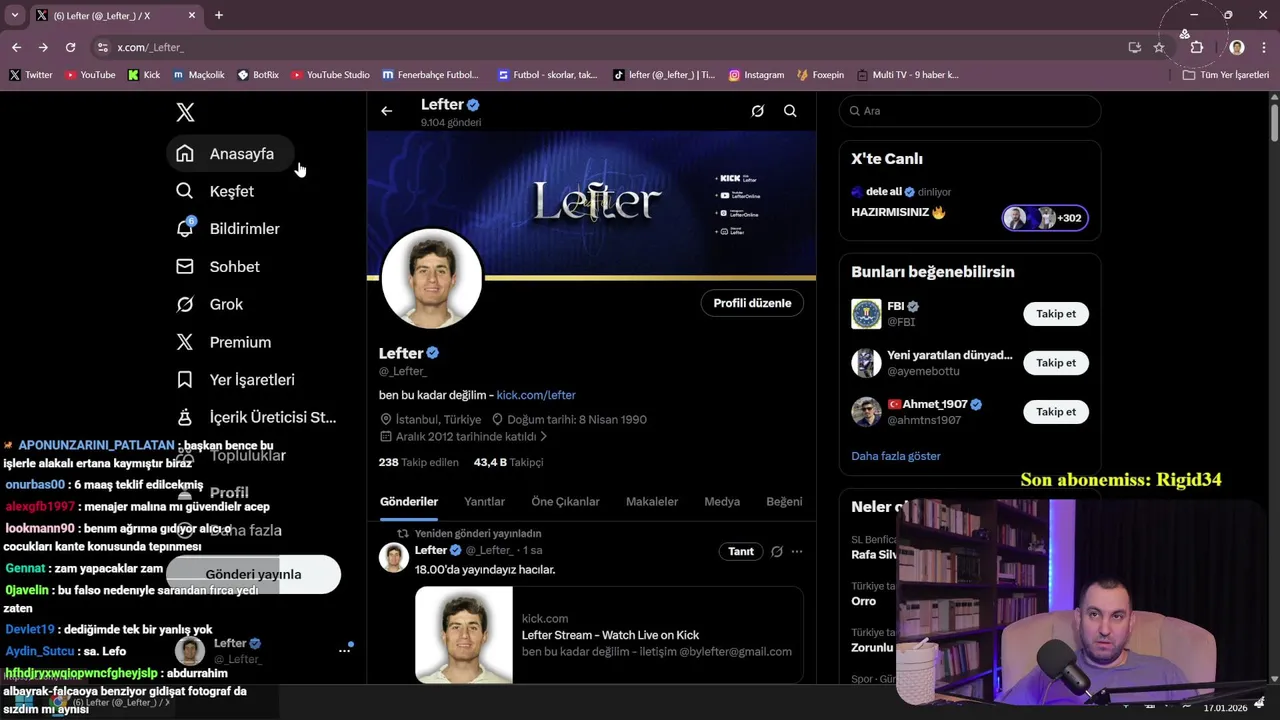Select the Gönderiler tab

(x=409, y=502)
